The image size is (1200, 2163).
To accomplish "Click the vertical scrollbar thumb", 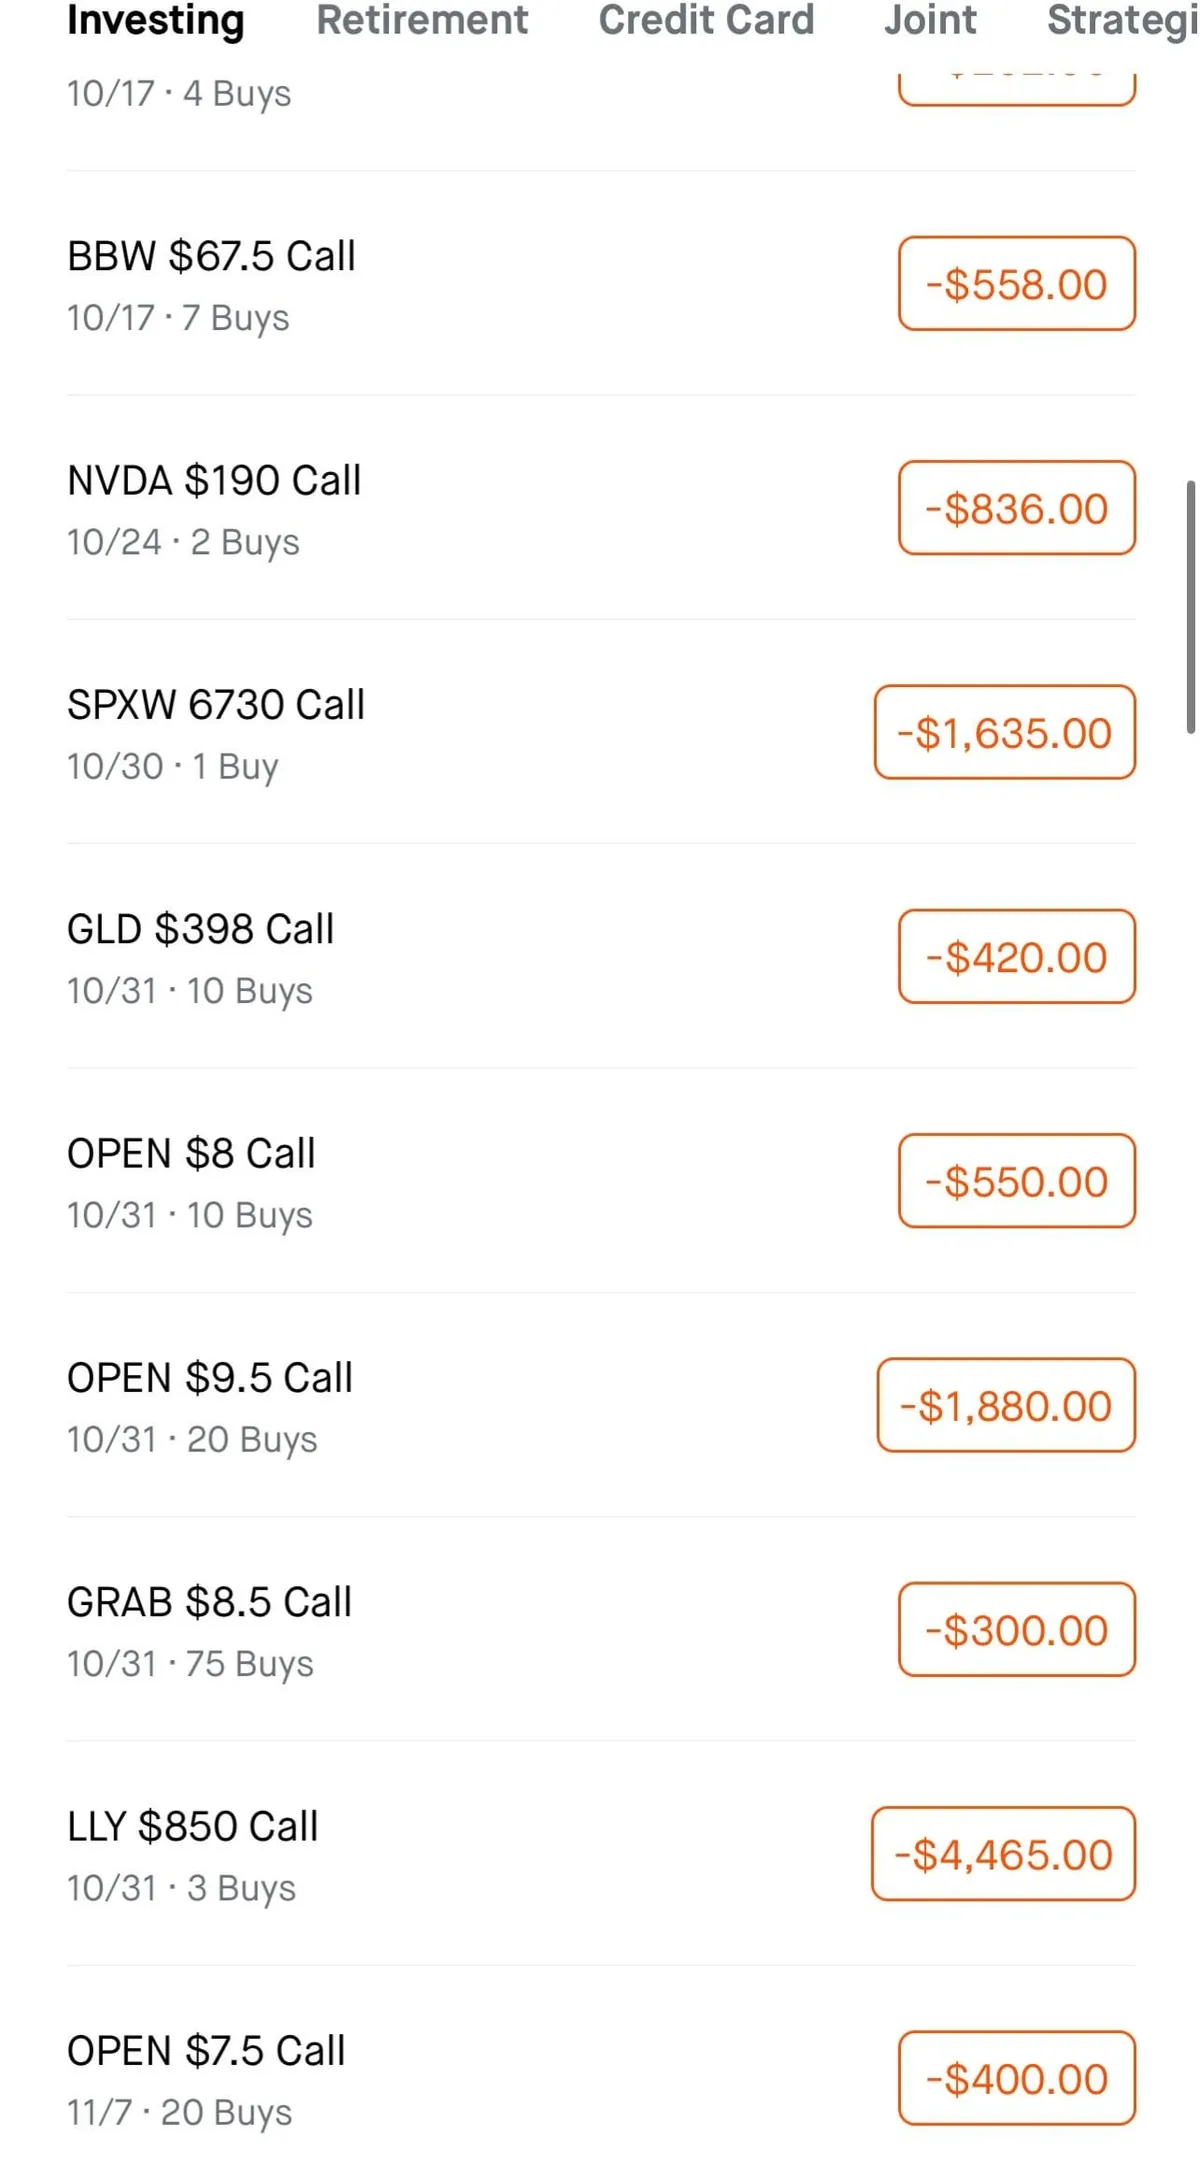I will pos(1190,608).
